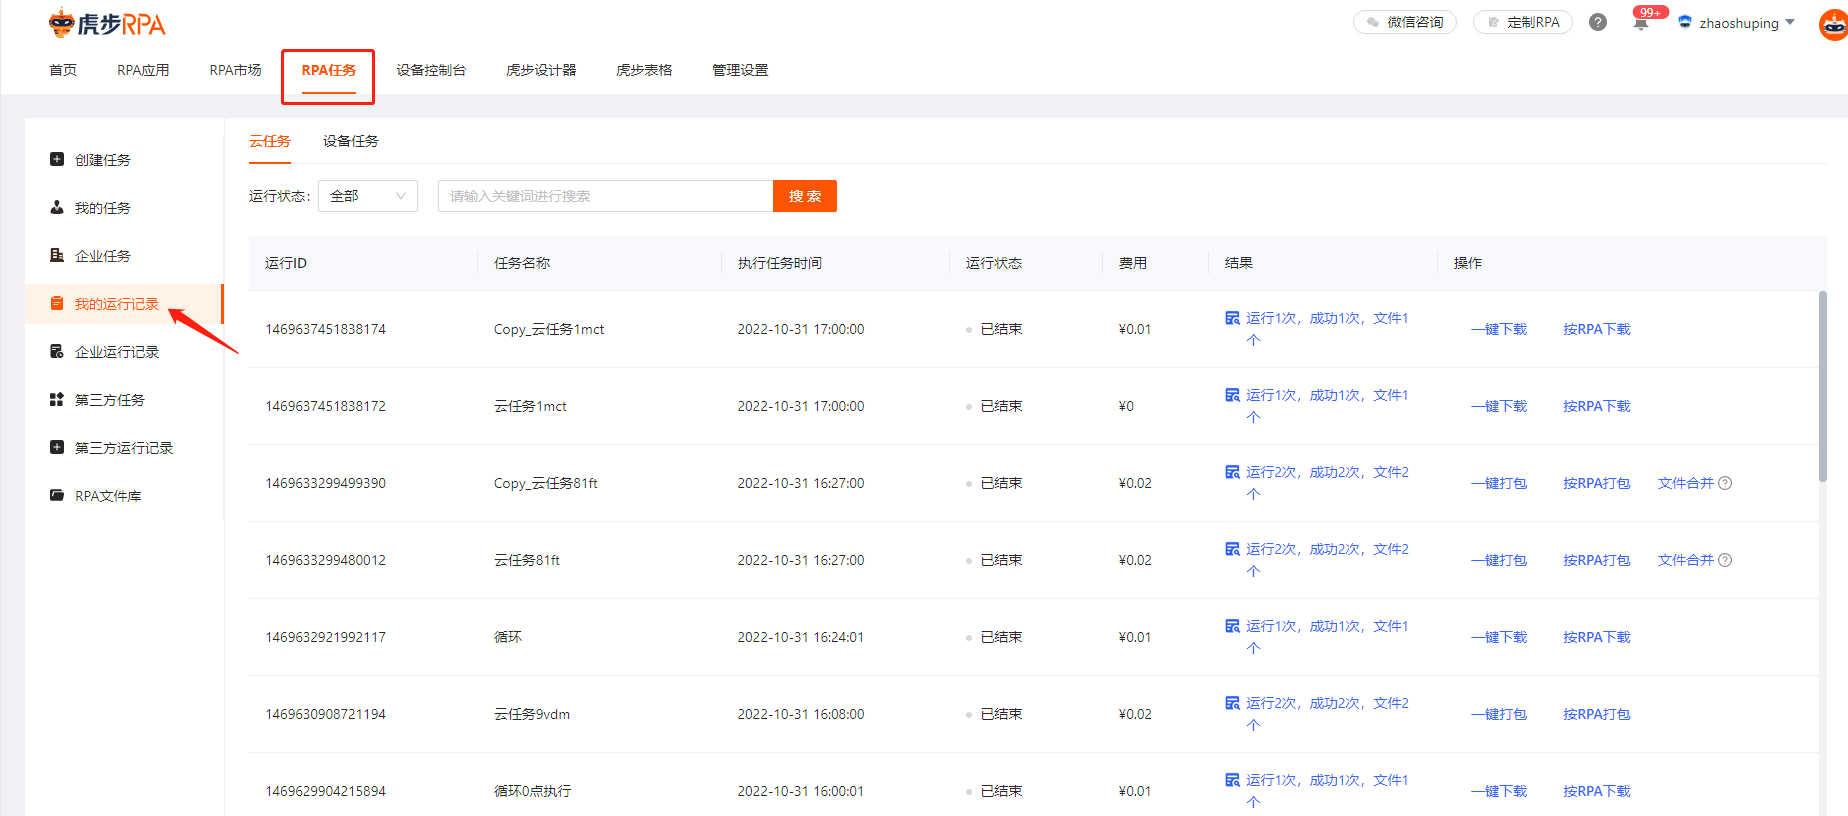Click result detail icon for Copy_云任务1mct
This screenshot has height=816, width=1848.
pos(1232,318)
